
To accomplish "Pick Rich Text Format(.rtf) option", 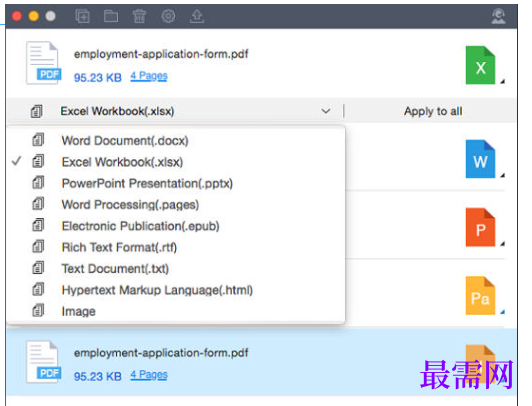I will (x=176, y=247).
